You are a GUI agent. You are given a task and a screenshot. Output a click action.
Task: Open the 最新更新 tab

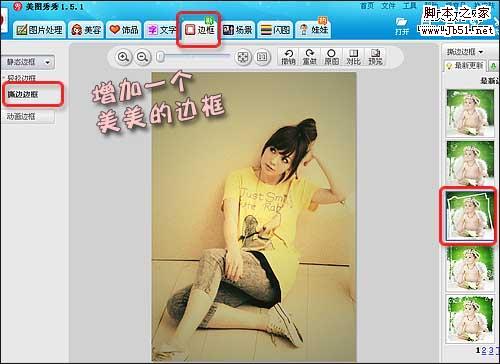coord(466,66)
